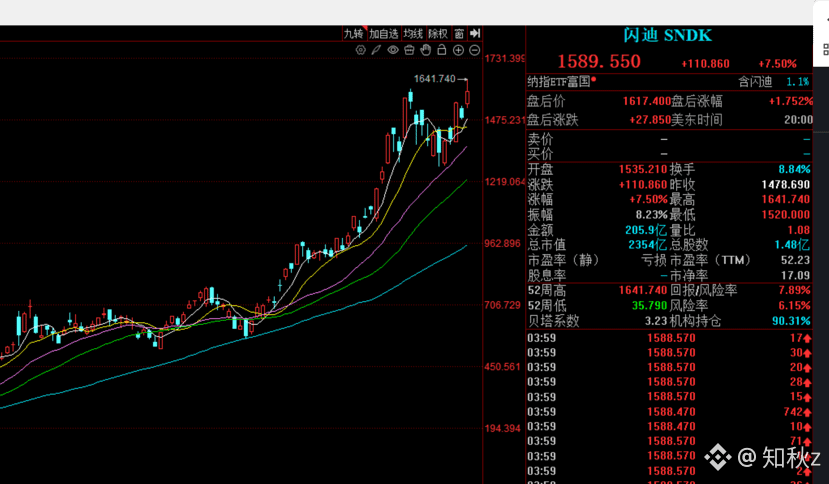Screen dimensions: 829x484
Task: Click the 窗 window button
Action: pos(459,34)
